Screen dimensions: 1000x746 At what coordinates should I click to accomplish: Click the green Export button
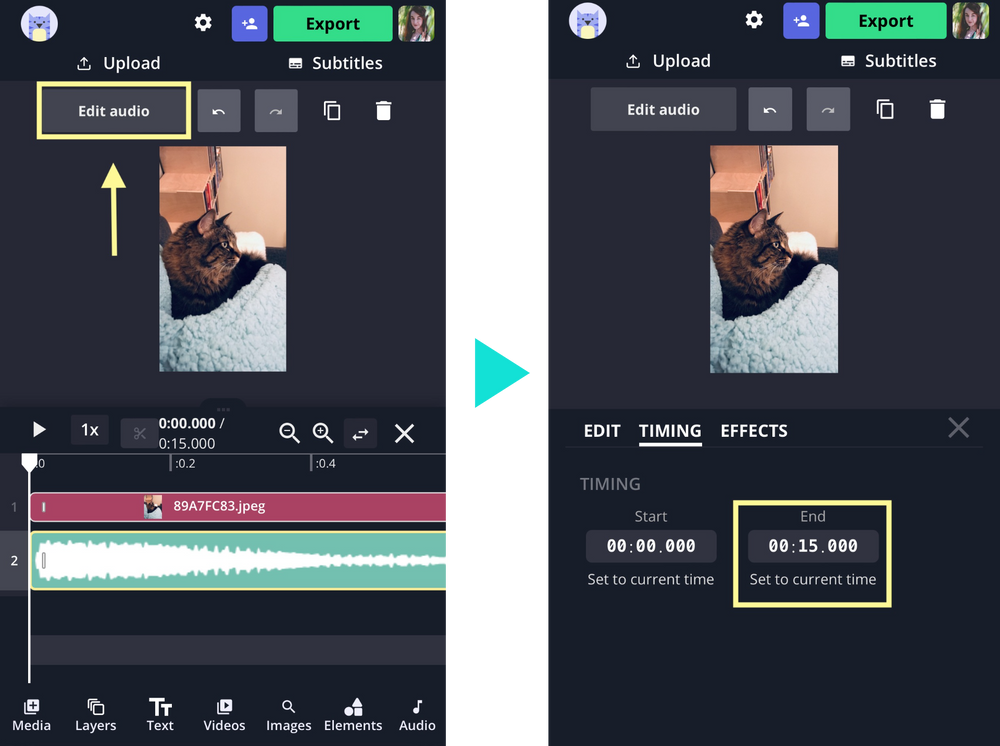pos(333,22)
